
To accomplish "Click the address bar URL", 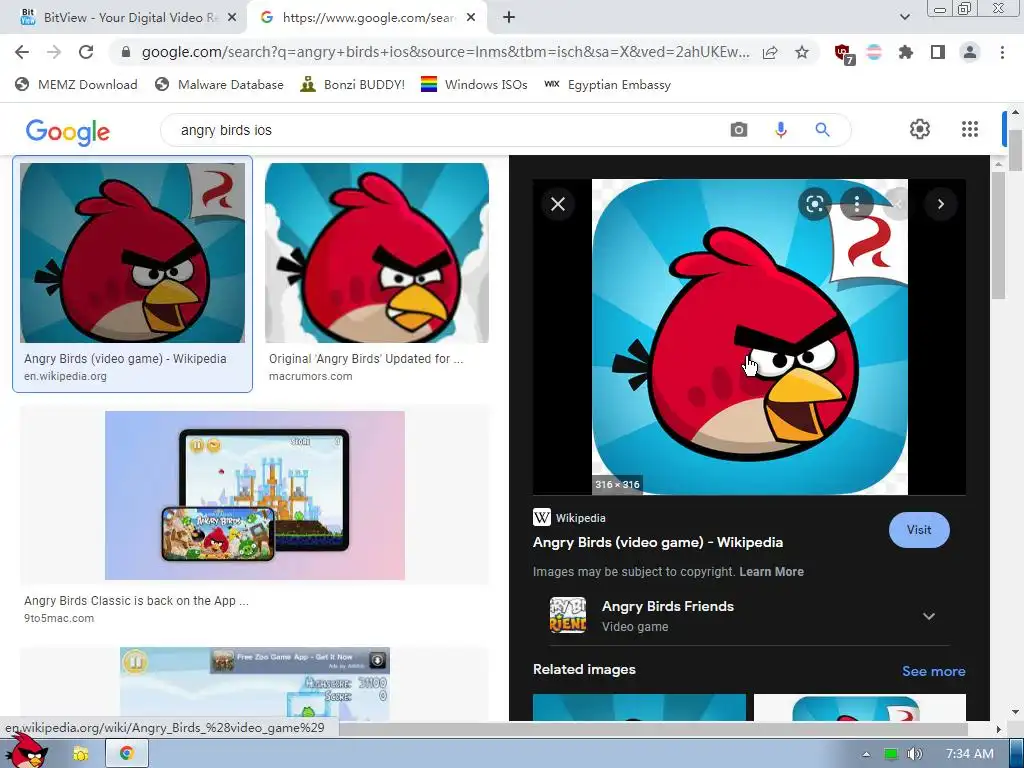I will click(445, 52).
